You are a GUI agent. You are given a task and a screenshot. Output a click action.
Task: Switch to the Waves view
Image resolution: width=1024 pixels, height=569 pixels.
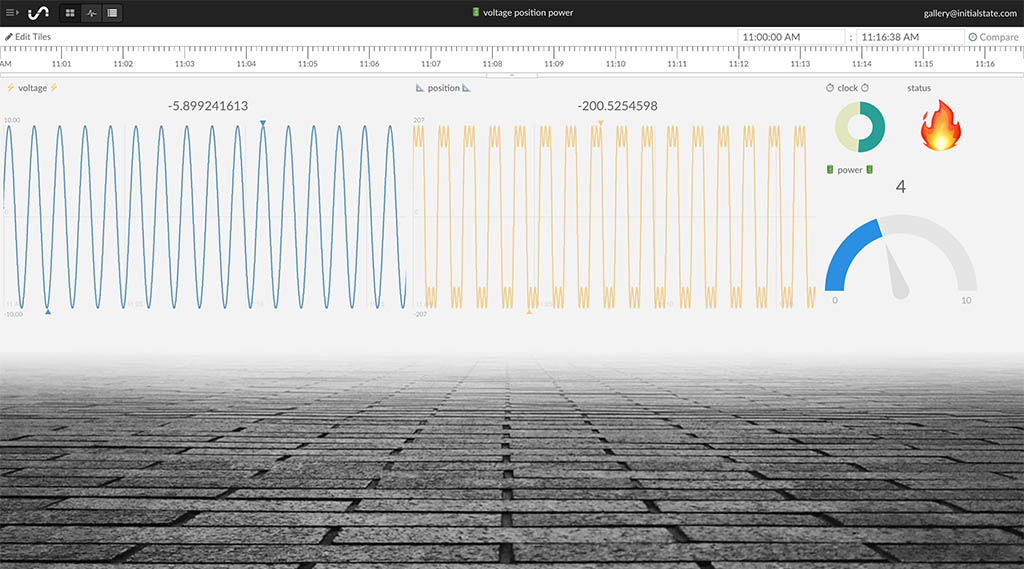[91, 13]
